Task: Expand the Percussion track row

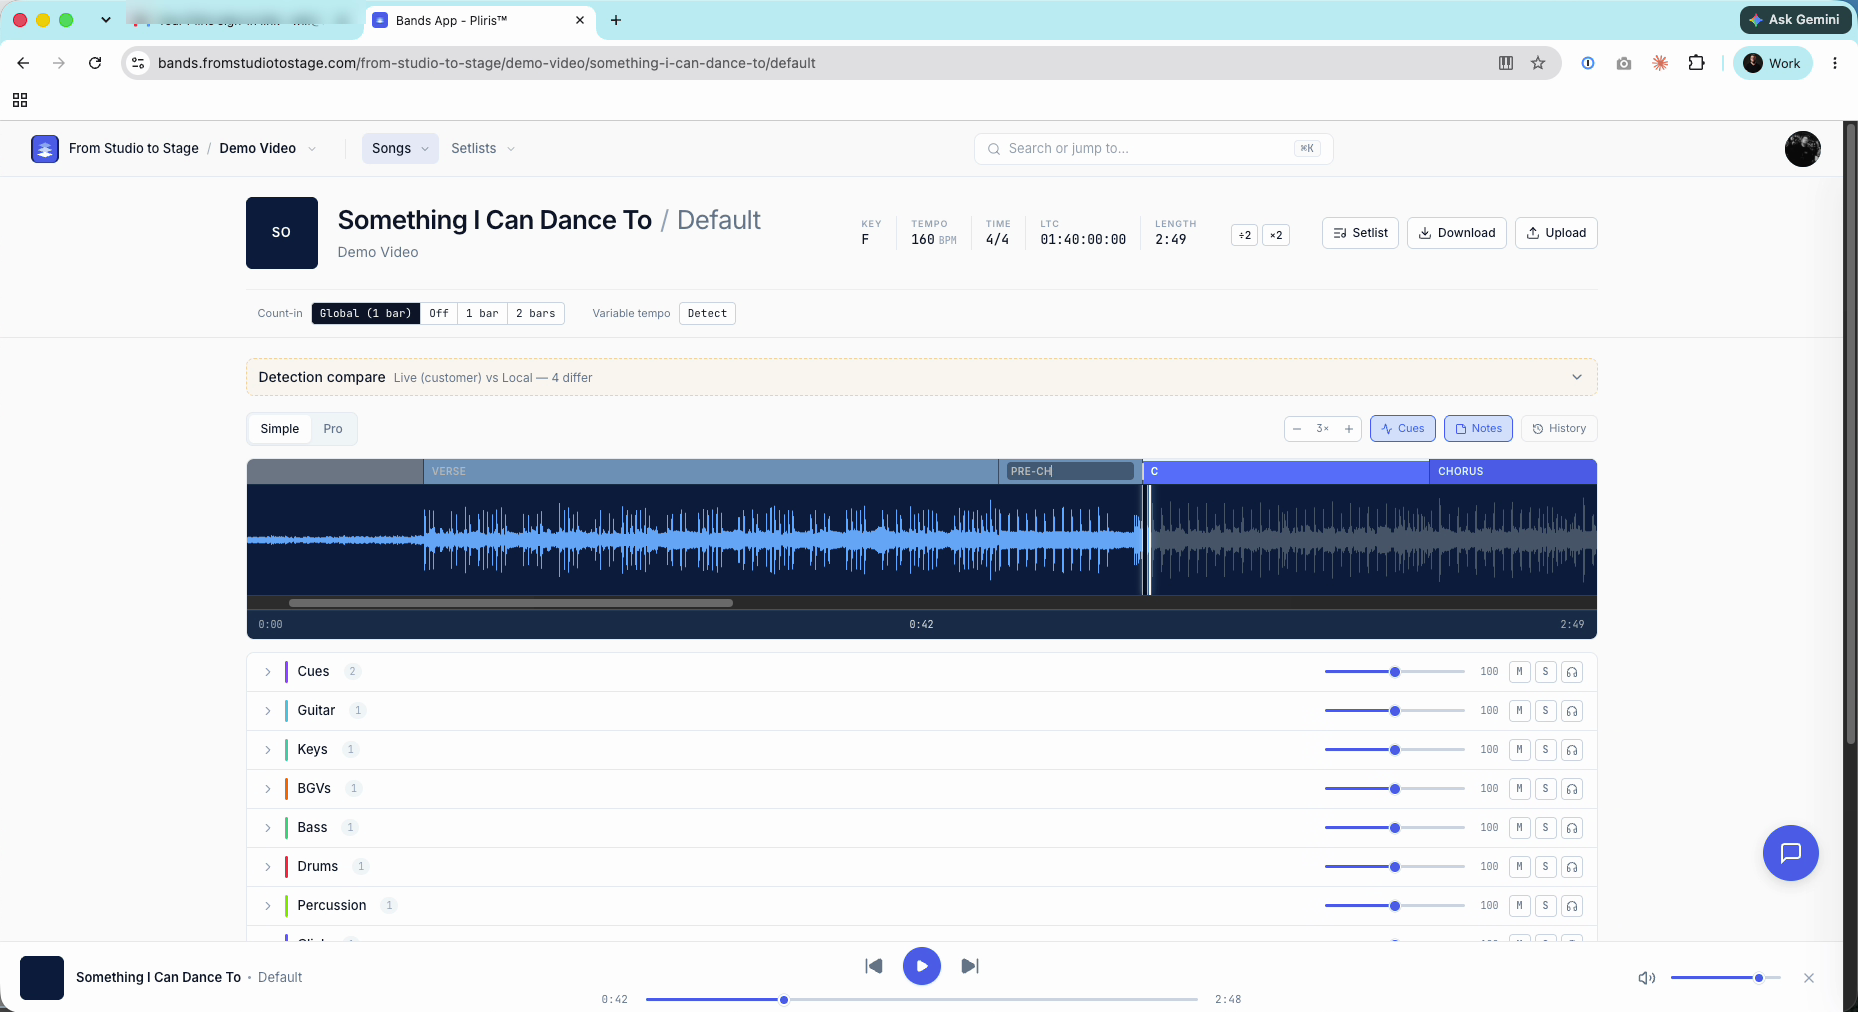Action: [x=268, y=906]
